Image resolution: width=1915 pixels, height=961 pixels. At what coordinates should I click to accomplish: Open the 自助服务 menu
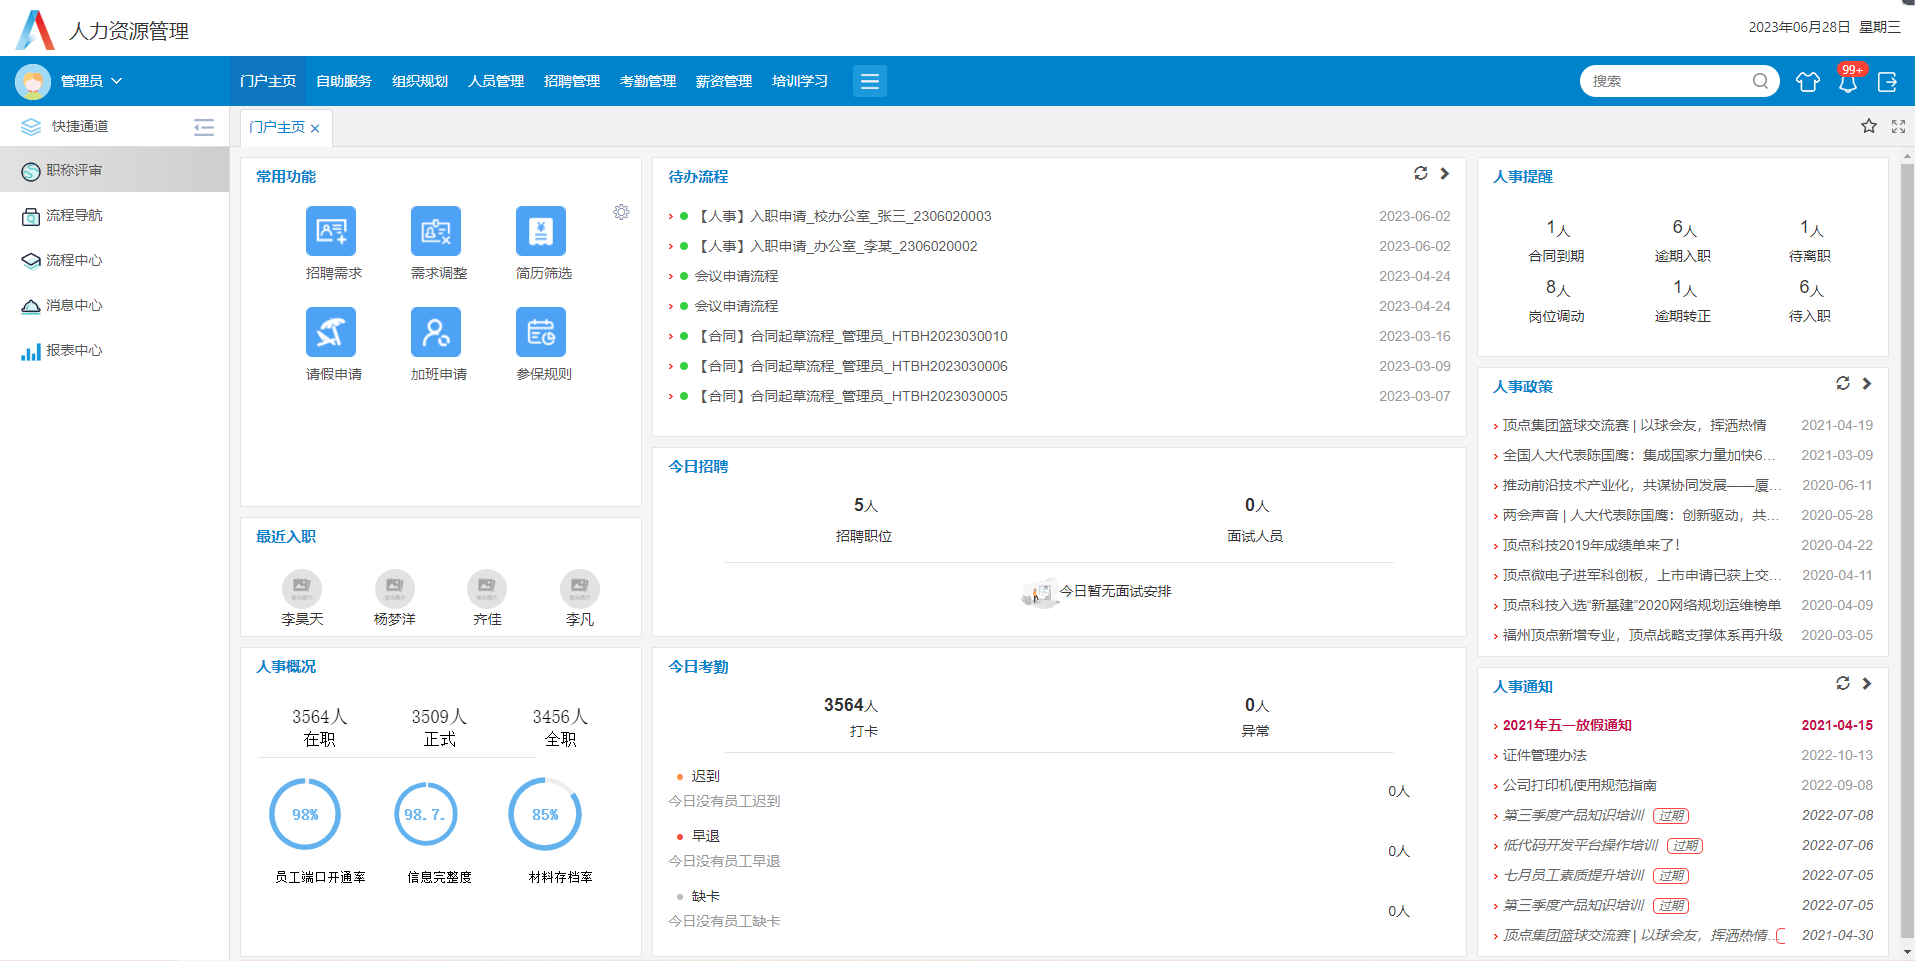pos(344,81)
